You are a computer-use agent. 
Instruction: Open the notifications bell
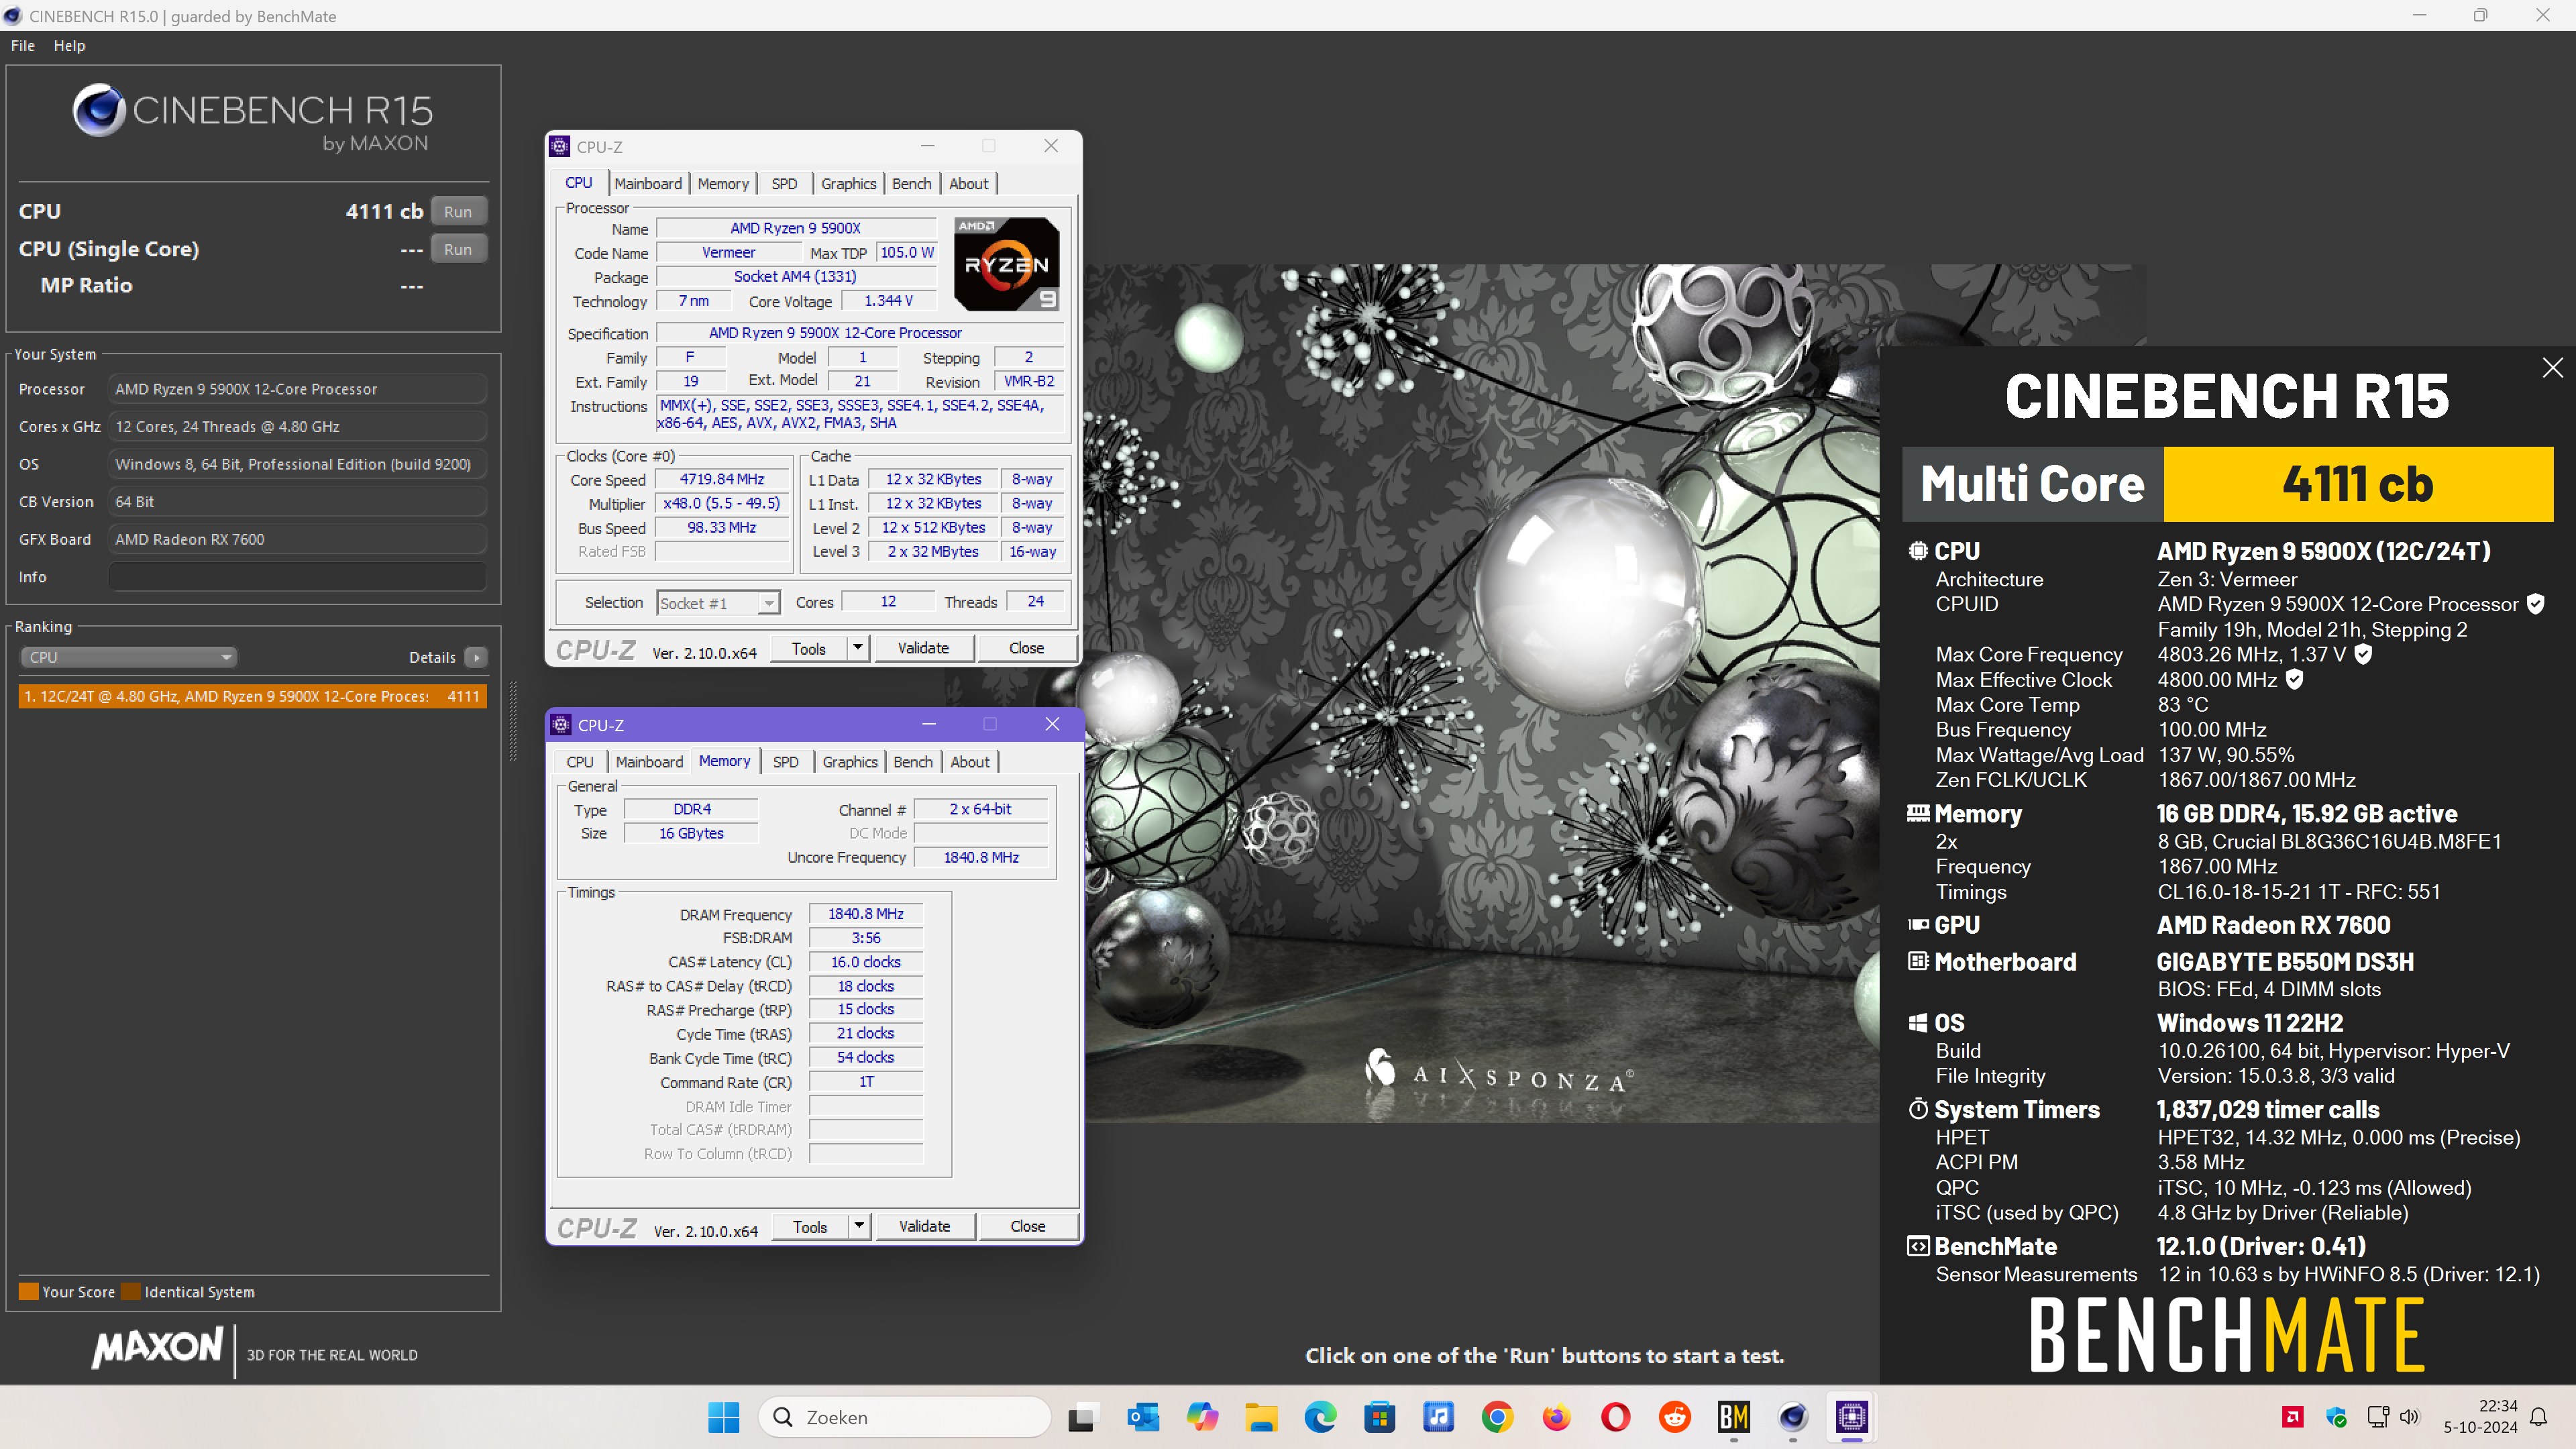[2539, 1417]
